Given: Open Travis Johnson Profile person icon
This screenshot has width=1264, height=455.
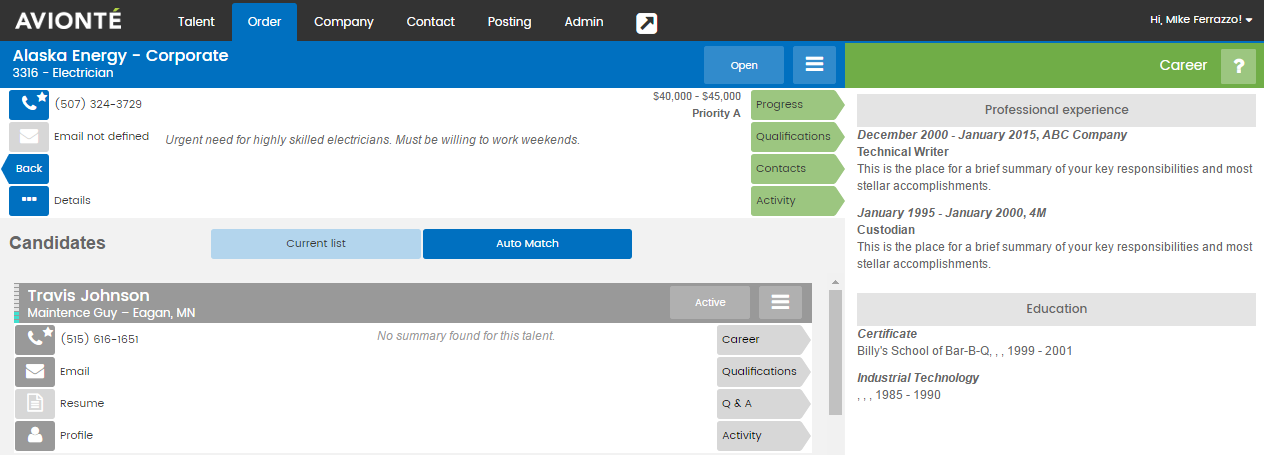Looking at the screenshot, I should point(35,435).
